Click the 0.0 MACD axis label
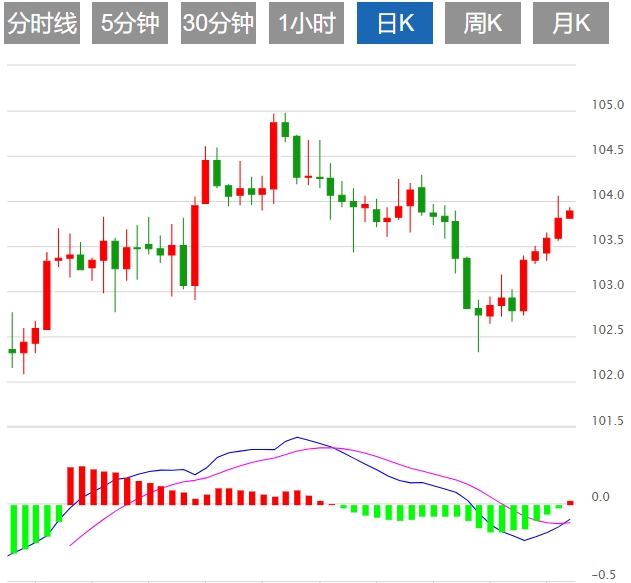 pyautogui.click(x=600, y=497)
